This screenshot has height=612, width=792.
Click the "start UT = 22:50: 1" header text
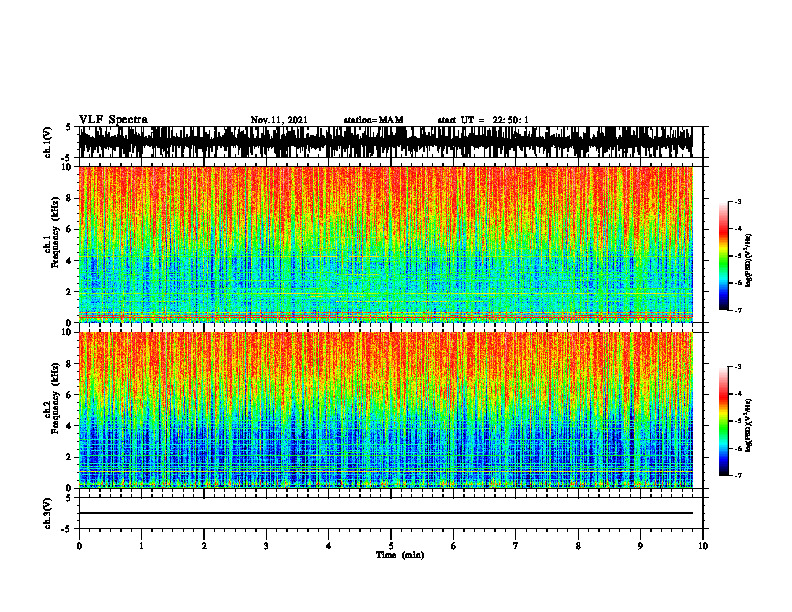tap(483, 120)
